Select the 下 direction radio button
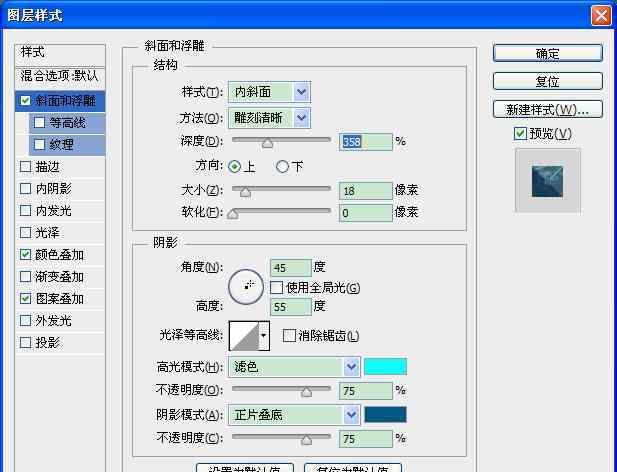The height and width of the screenshot is (472, 617). tap(282, 167)
